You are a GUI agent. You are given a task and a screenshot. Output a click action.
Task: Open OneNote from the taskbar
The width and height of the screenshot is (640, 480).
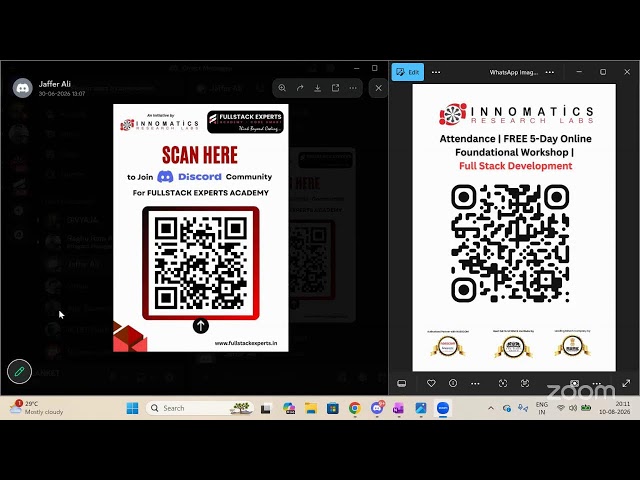click(398, 408)
